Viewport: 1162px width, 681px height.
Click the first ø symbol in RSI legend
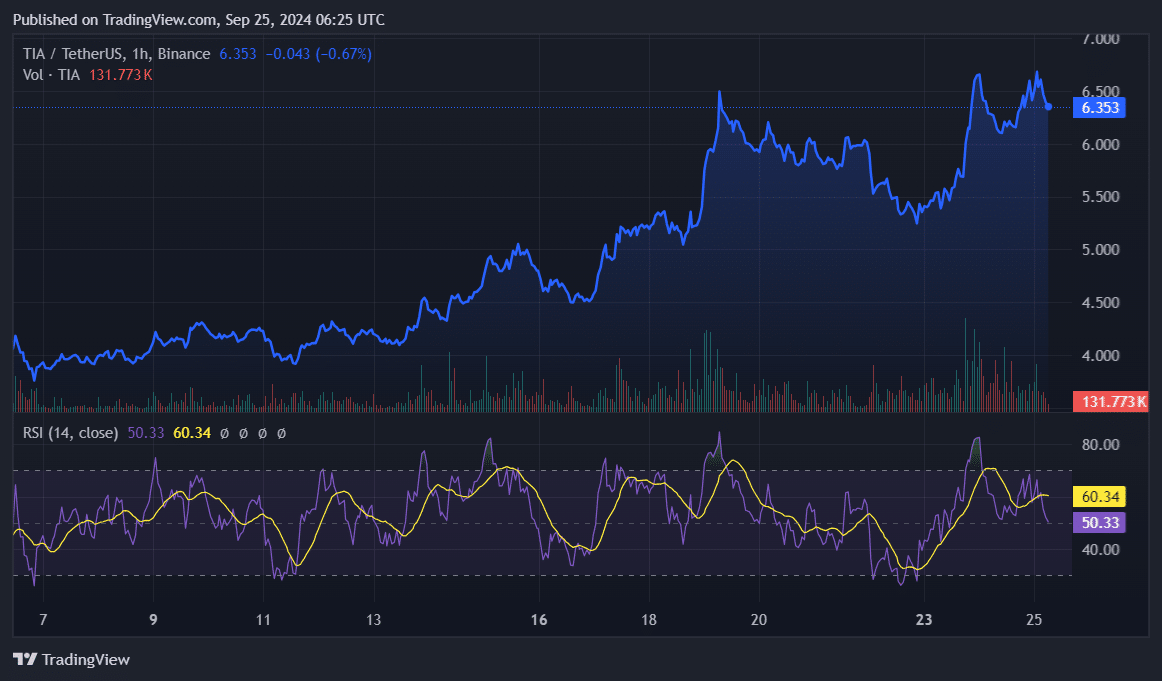pyautogui.click(x=224, y=433)
